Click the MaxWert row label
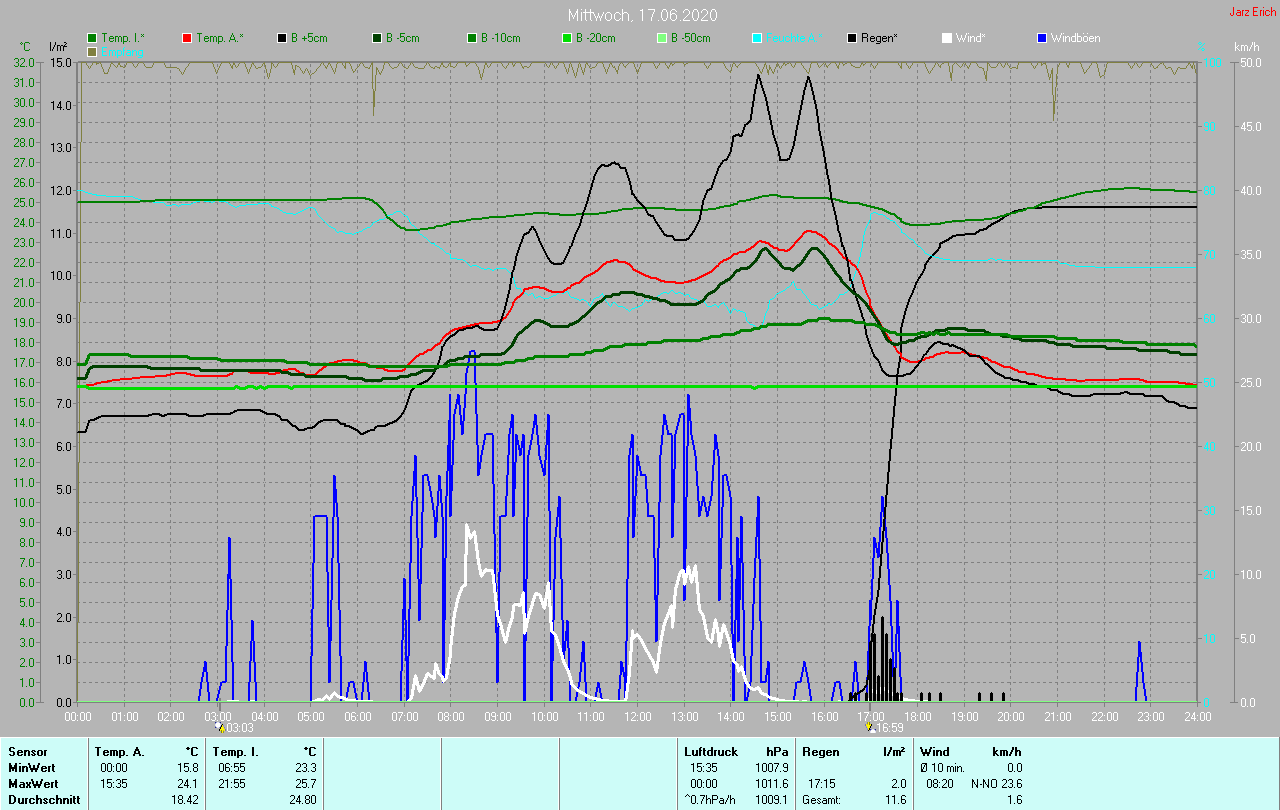The height and width of the screenshot is (810, 1280). coord(34,784)
